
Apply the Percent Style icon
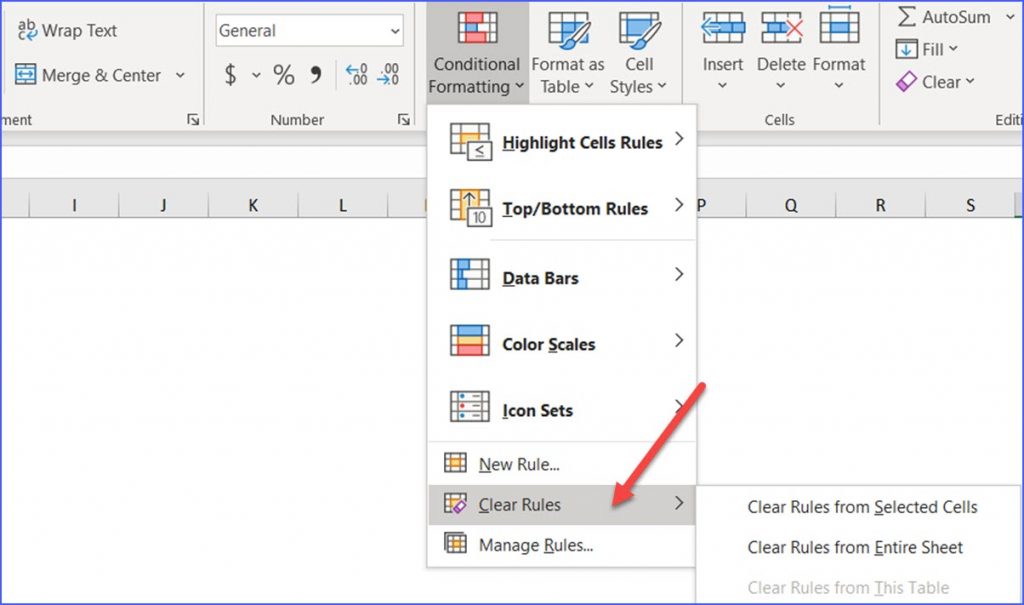click(x=283, y=73)
